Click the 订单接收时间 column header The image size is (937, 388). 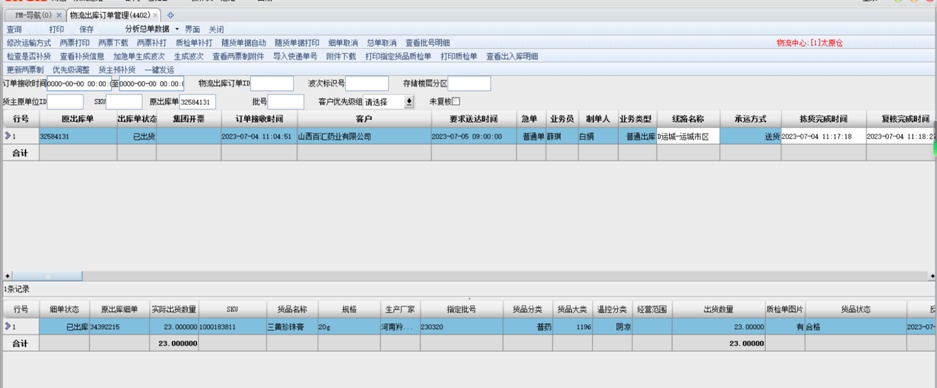pos(259,118)
